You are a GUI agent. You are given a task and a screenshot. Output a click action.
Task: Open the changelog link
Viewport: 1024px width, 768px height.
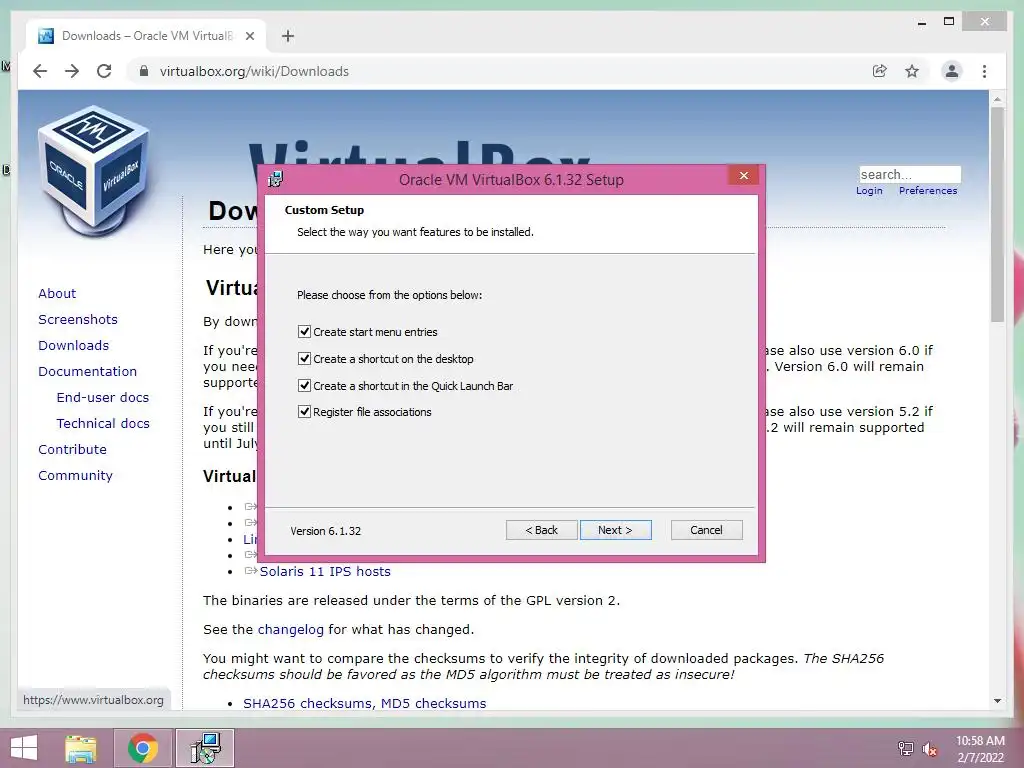291,630
